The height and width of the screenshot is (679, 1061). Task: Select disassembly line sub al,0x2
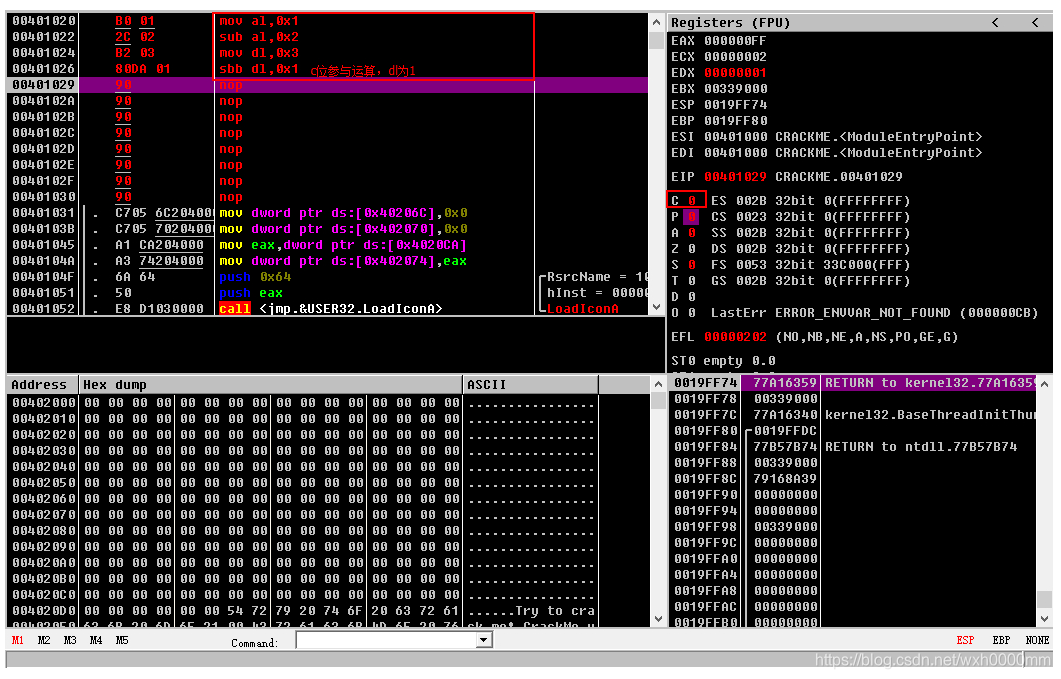pyautogui.click(x=258, y=37)
